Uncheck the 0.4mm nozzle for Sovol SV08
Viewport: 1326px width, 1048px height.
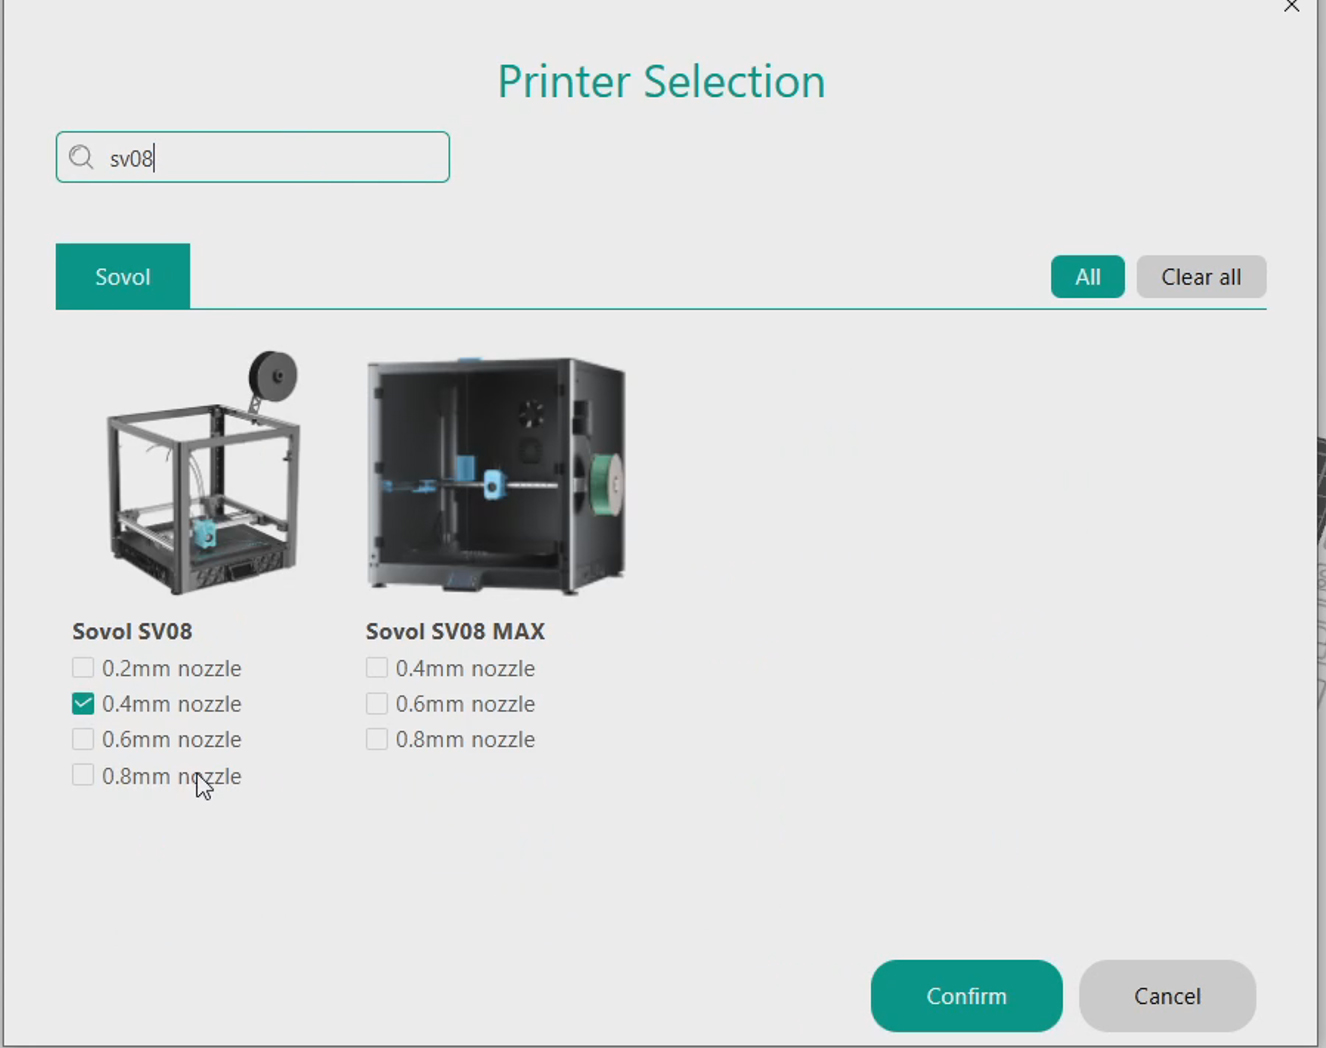pos(83,704)
